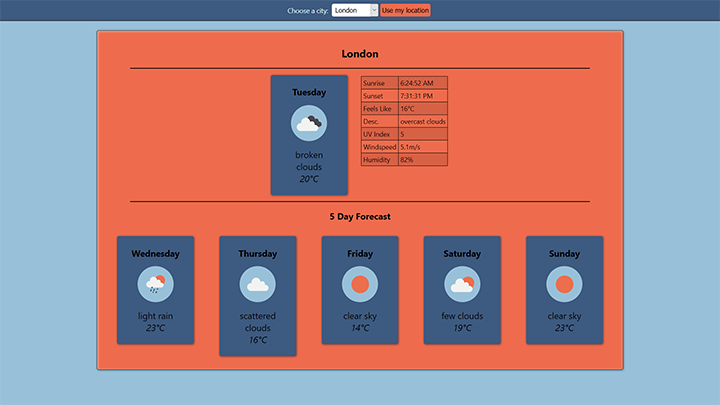Click the Feels Like value 16°C
The width and height of the screenshot is (720, 405).
click(x=422, y=109)
